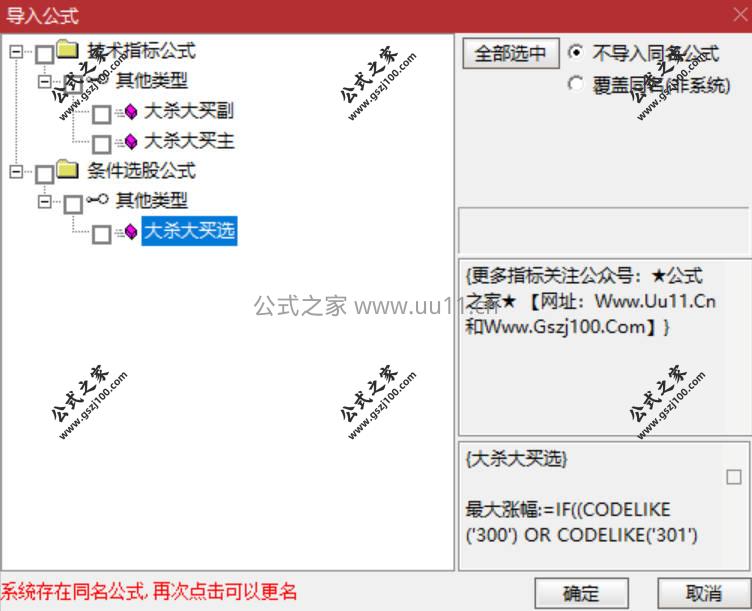The width and height of the screenshot is (752, 611).
Task: Collapse the 技术指标公式 tree node
Action: pos(16,51)
